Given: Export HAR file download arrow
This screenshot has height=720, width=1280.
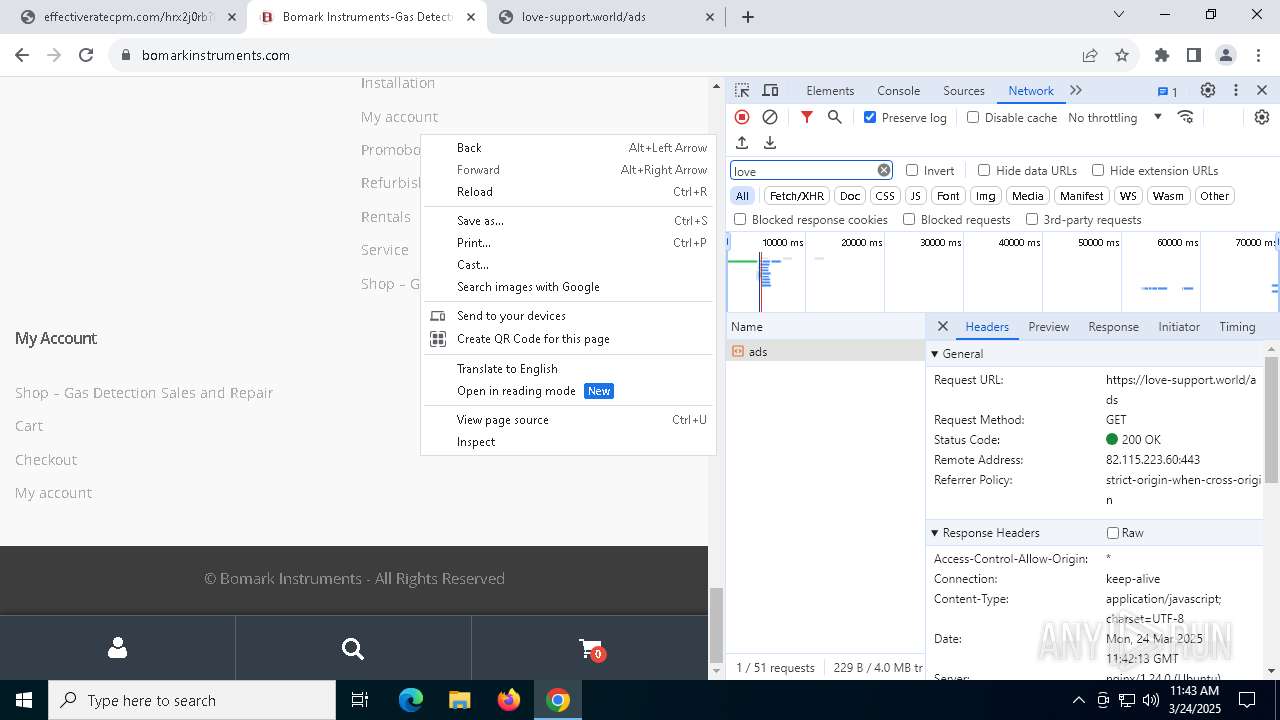Looking at the screenshot, I should coord(770,143).
